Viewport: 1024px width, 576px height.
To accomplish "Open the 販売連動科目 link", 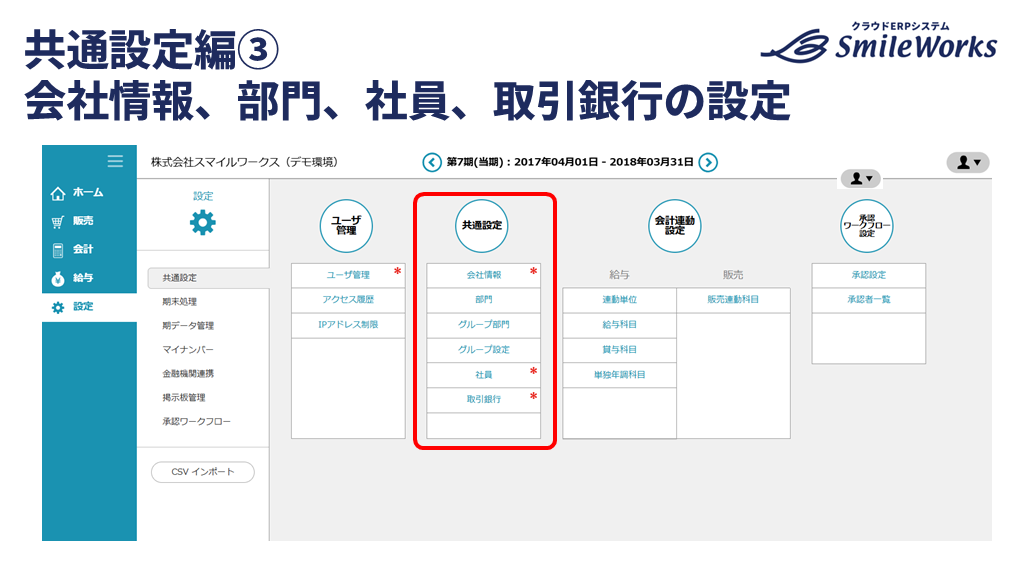I will pyautogui.click(x=733, y=300).
